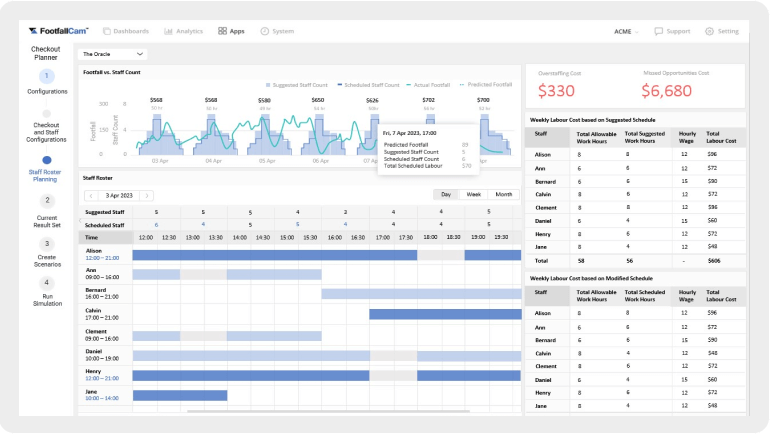Open the Setting link
The height and width of the screenshot is (434, 770).
728,31
